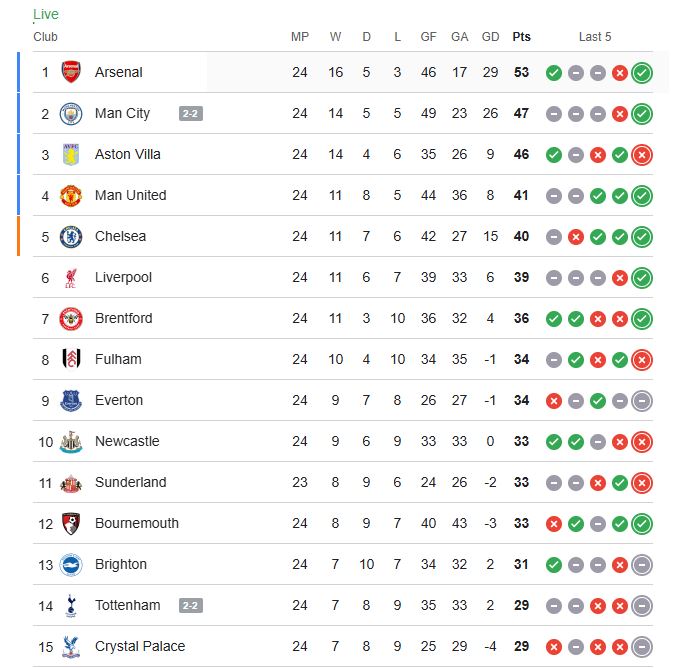Click the Liverpool club crest
This screenshot has width=685, height=668.
pyautogui.click(x=70, y=277)
